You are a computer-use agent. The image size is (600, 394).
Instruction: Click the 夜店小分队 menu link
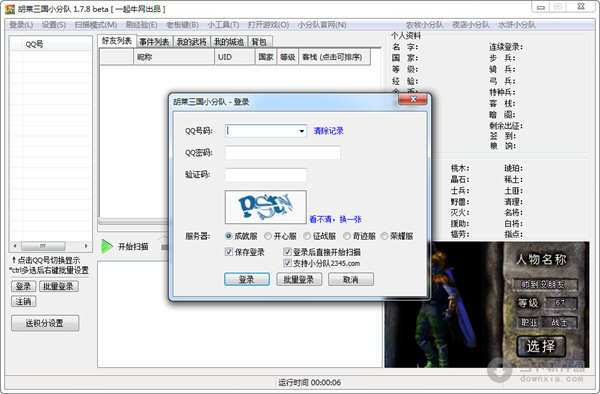(x=471, y=25)
